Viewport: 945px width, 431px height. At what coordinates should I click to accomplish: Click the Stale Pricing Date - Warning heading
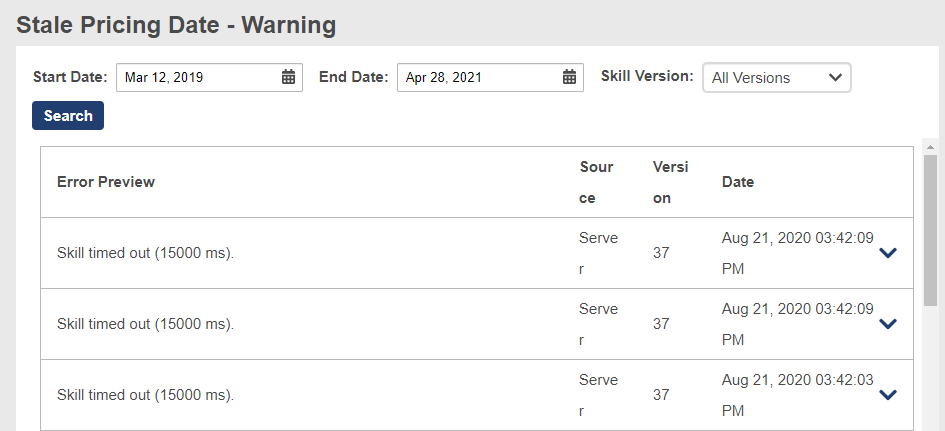point(176,25)
